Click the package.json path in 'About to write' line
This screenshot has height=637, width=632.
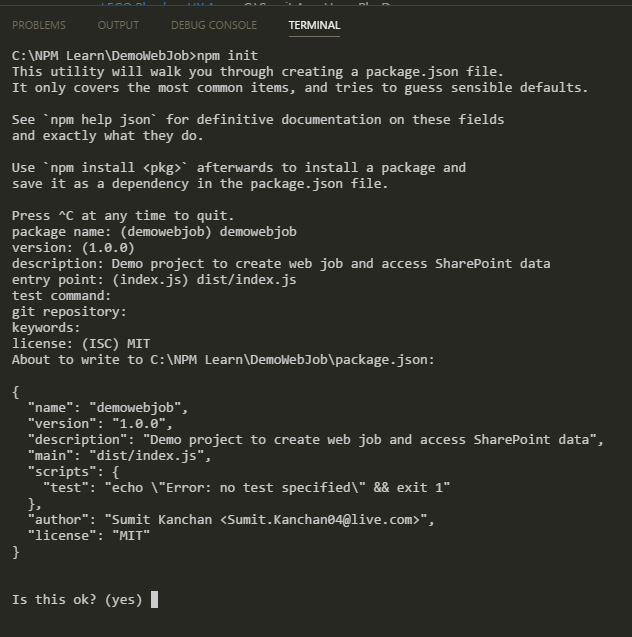point(289,360)
